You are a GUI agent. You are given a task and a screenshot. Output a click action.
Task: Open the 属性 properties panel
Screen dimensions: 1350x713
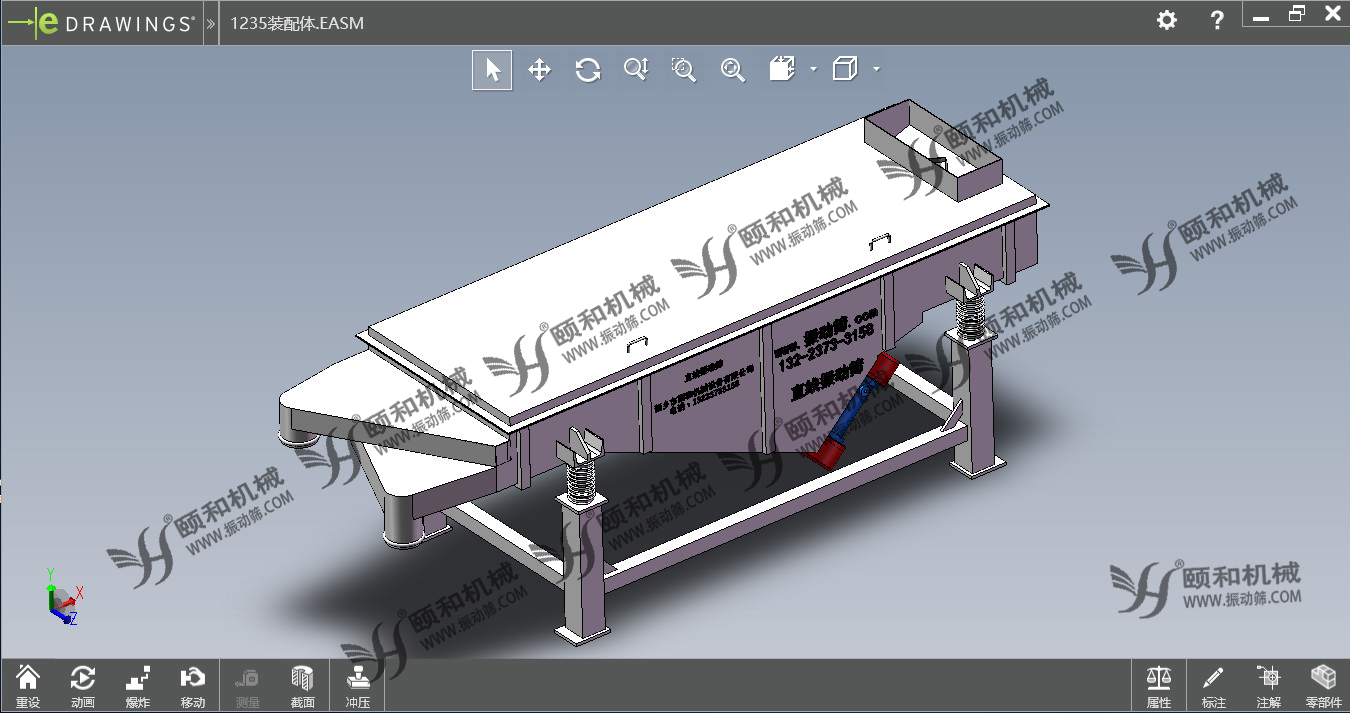(1159, 686)
